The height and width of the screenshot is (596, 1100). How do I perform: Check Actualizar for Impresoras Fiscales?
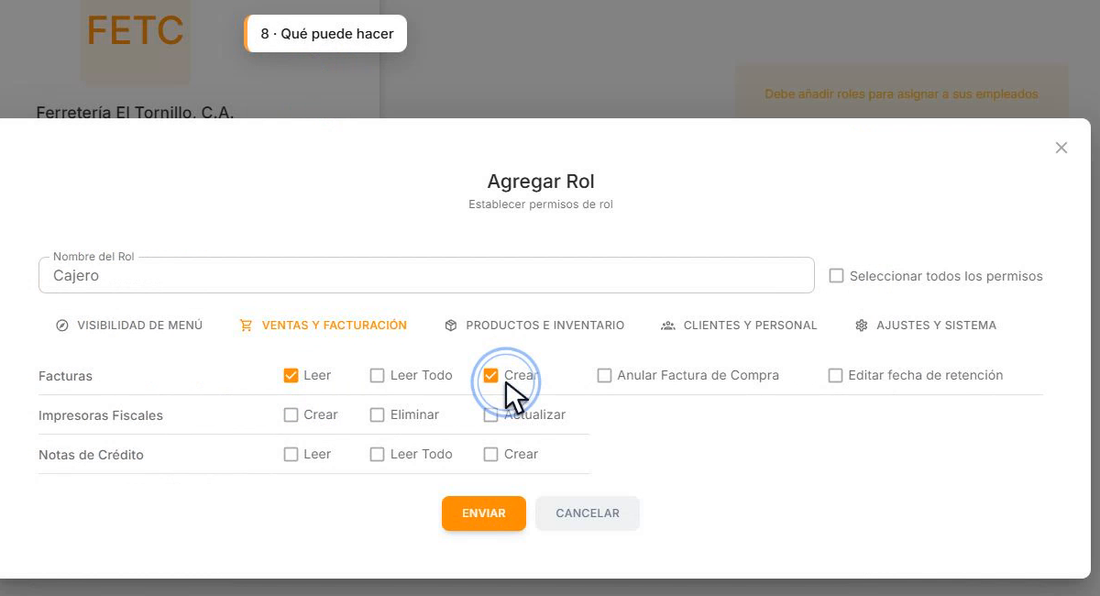[x=490, y=414]
